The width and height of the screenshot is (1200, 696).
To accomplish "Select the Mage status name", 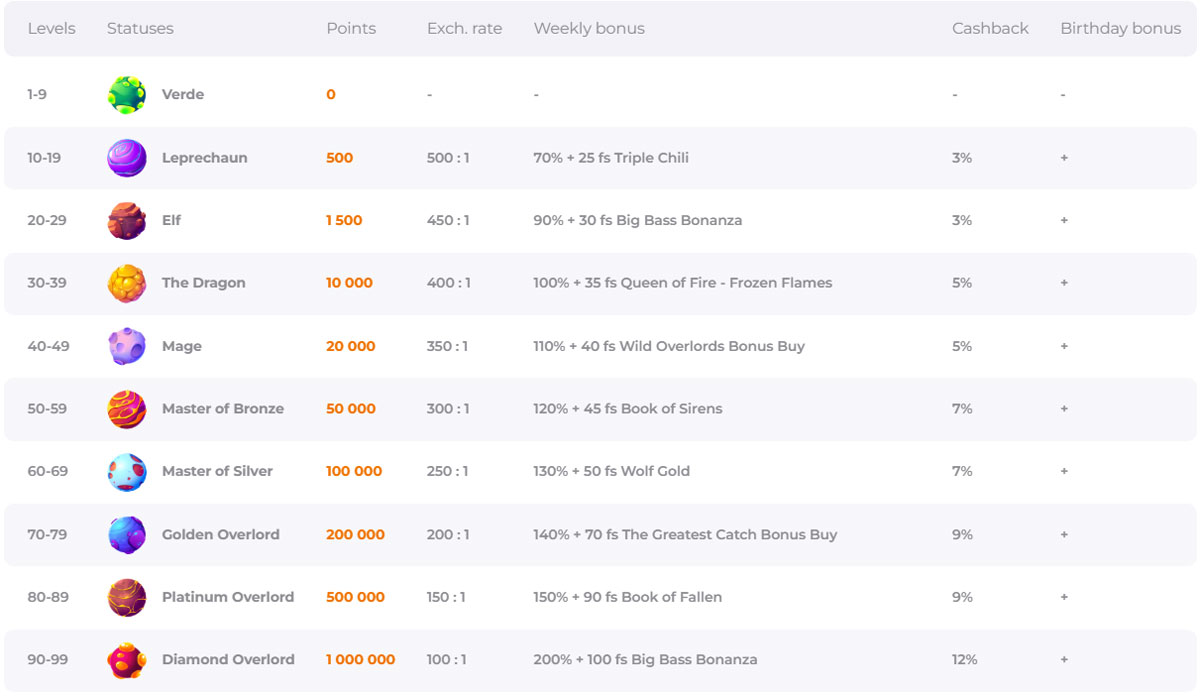I will 182,346.
